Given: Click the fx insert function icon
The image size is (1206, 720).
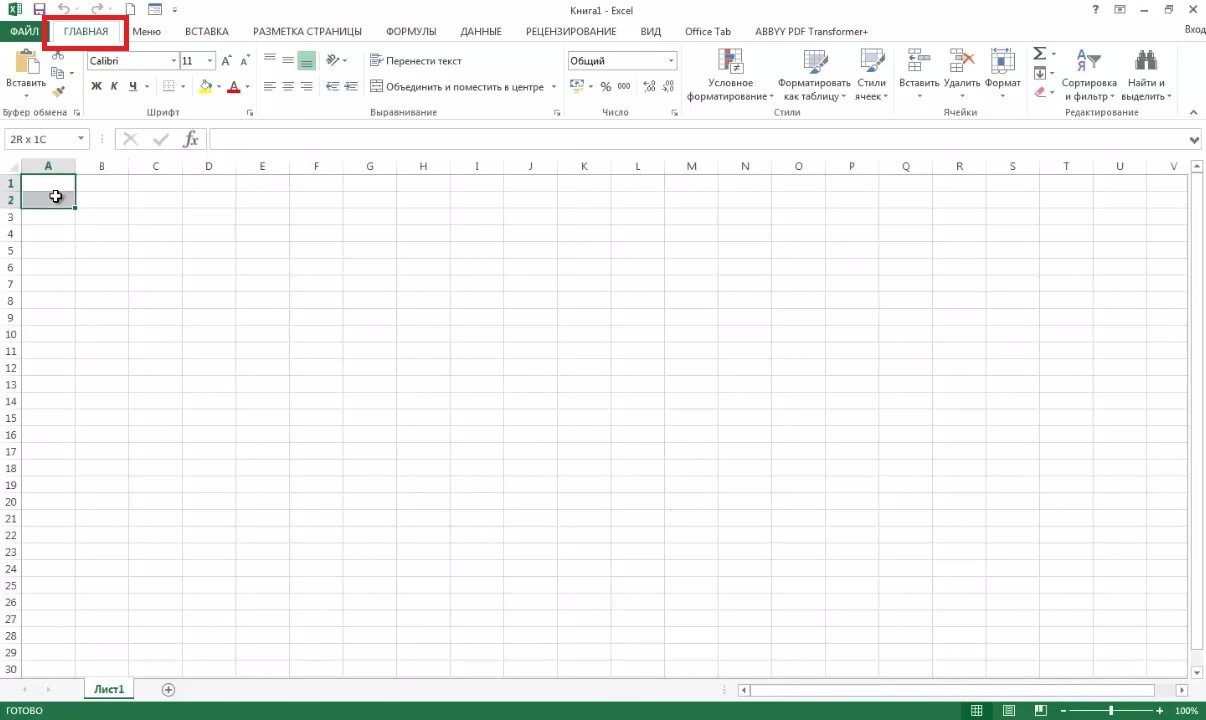Looking at the screenshot, I should click(191, 139).
